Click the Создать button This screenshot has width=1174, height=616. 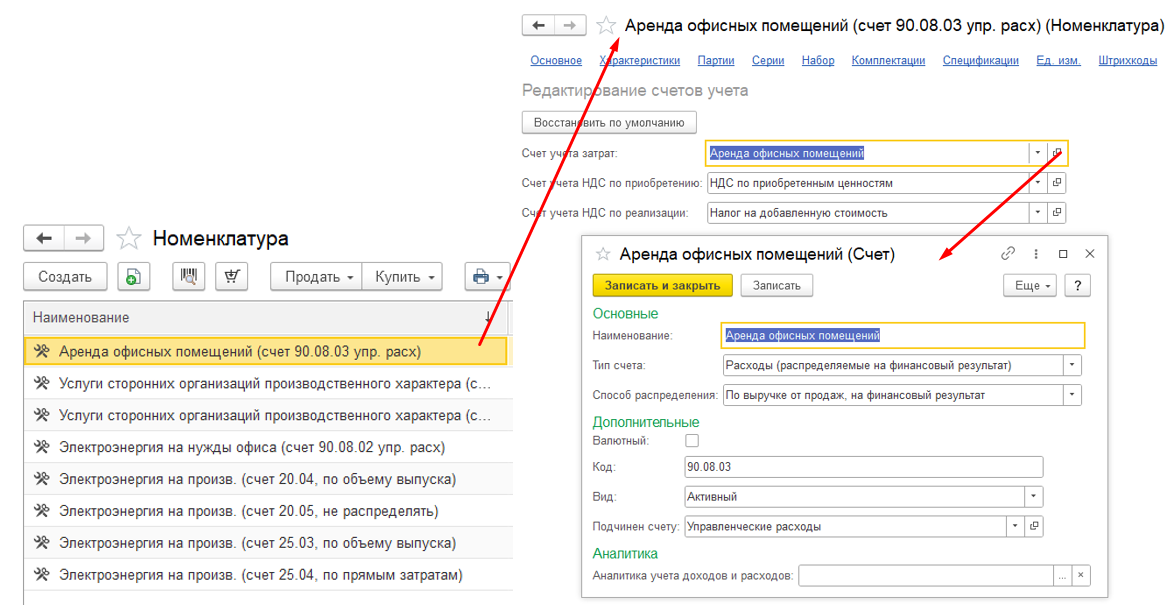click(x=65, y=277)
